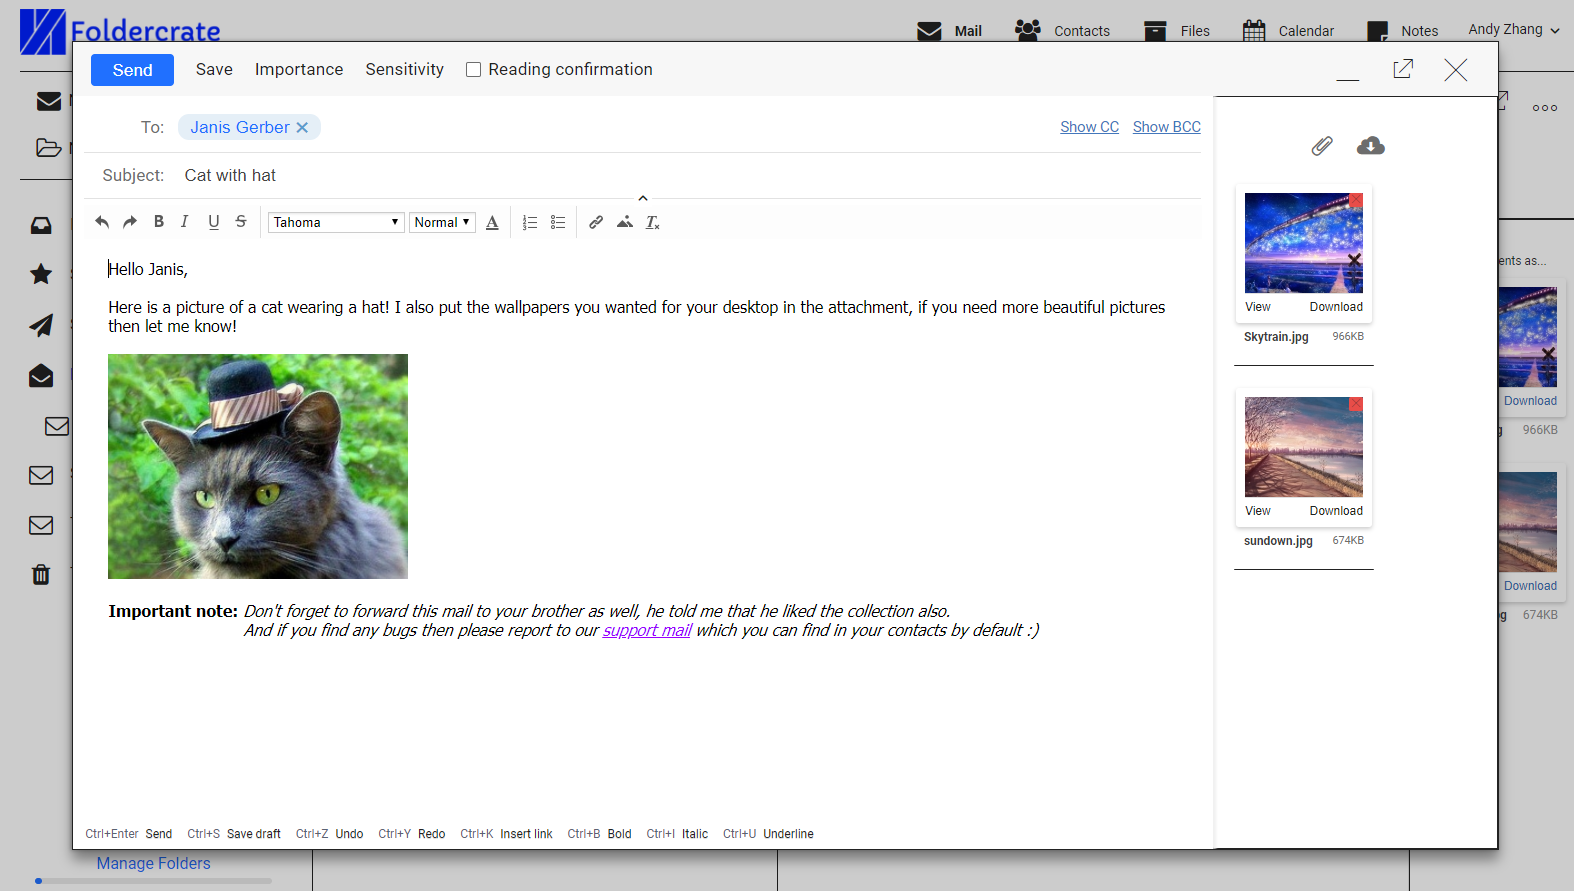
Task: Open the text color picker icon
Action: (x=492, y=222)
